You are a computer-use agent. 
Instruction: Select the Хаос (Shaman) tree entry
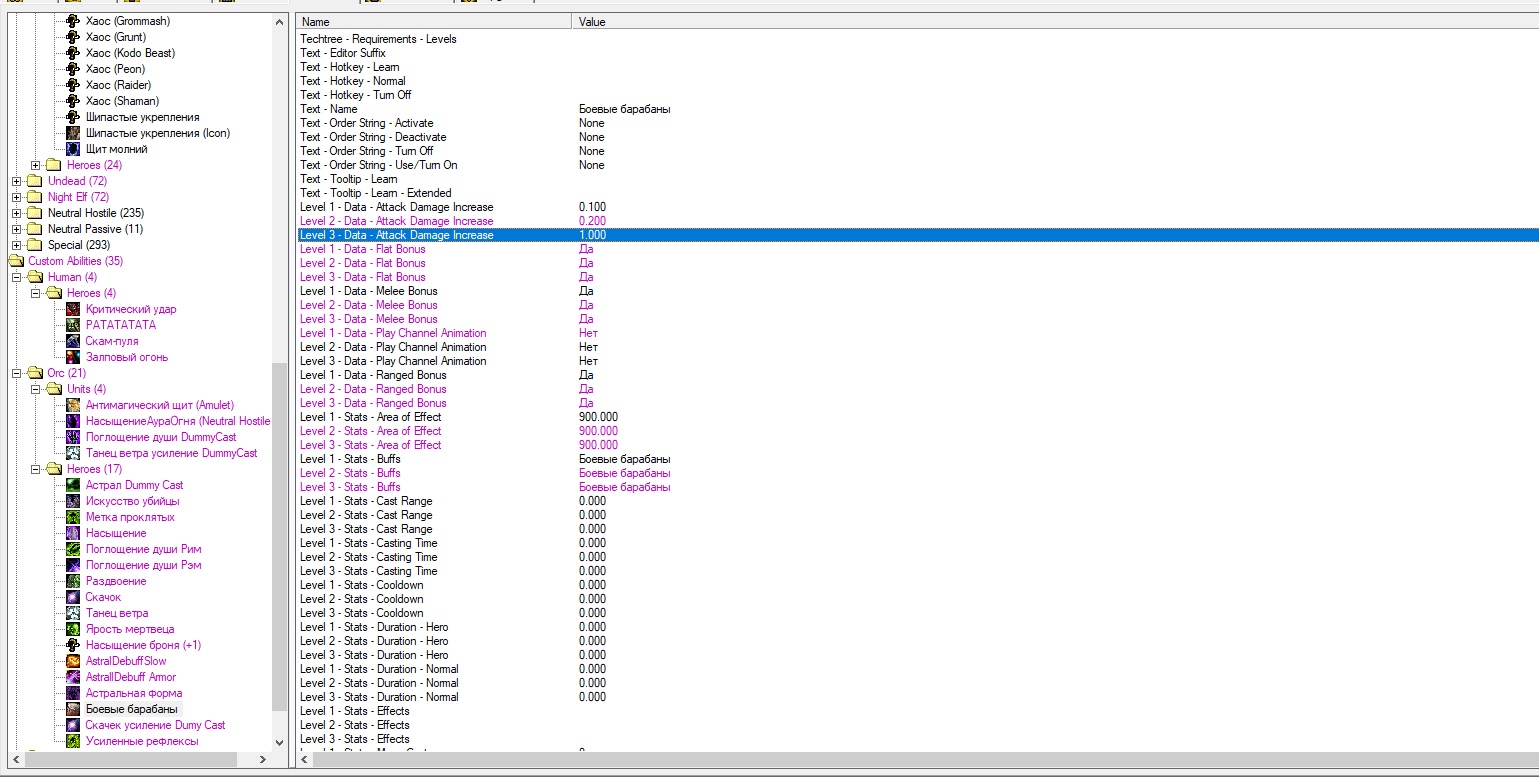[x=122, y=101]
